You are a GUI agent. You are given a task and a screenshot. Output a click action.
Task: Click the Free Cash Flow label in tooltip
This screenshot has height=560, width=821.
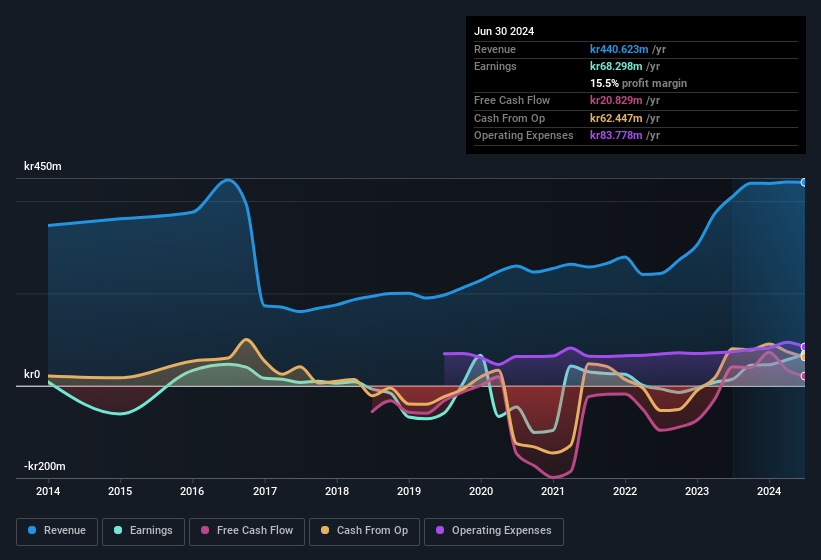(512, 100)
